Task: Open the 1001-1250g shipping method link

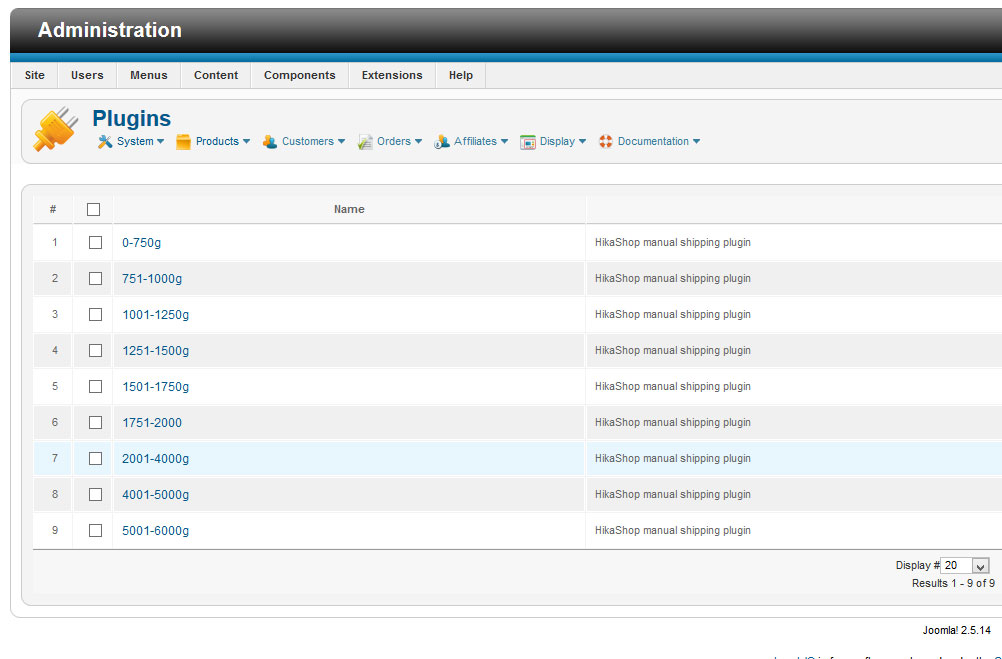Action: point(155,314)
